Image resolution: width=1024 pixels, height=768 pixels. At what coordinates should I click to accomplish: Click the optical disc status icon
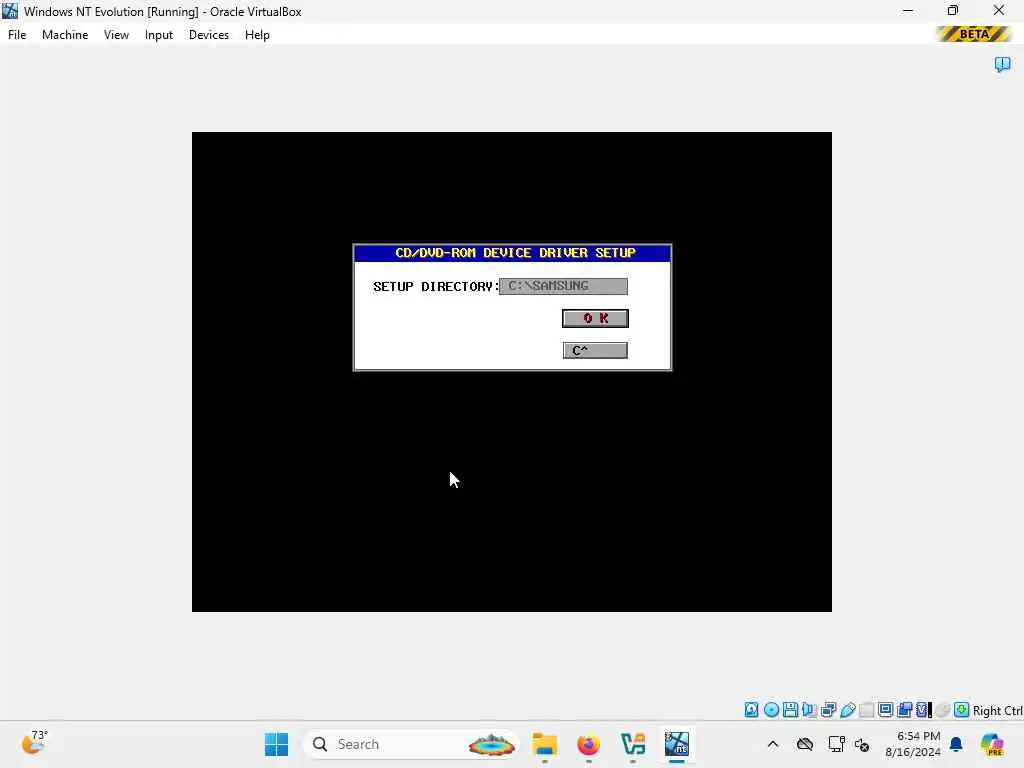771,710
